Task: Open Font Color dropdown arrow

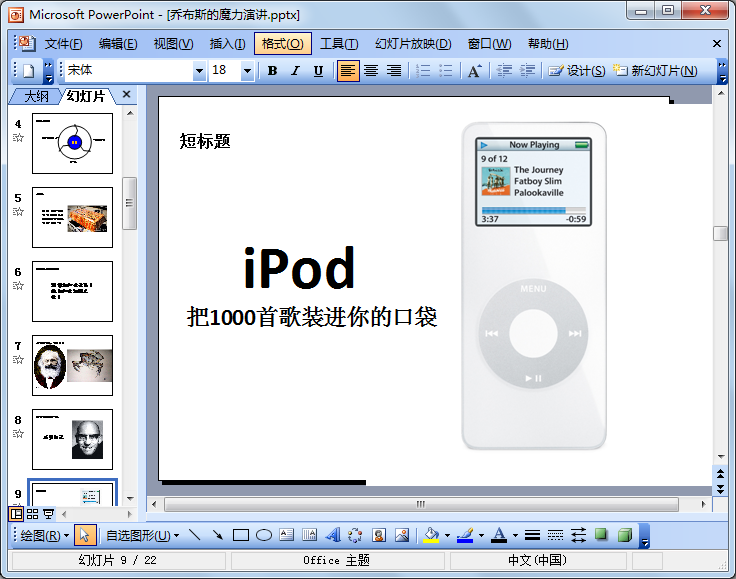Action: click(515, 535)
